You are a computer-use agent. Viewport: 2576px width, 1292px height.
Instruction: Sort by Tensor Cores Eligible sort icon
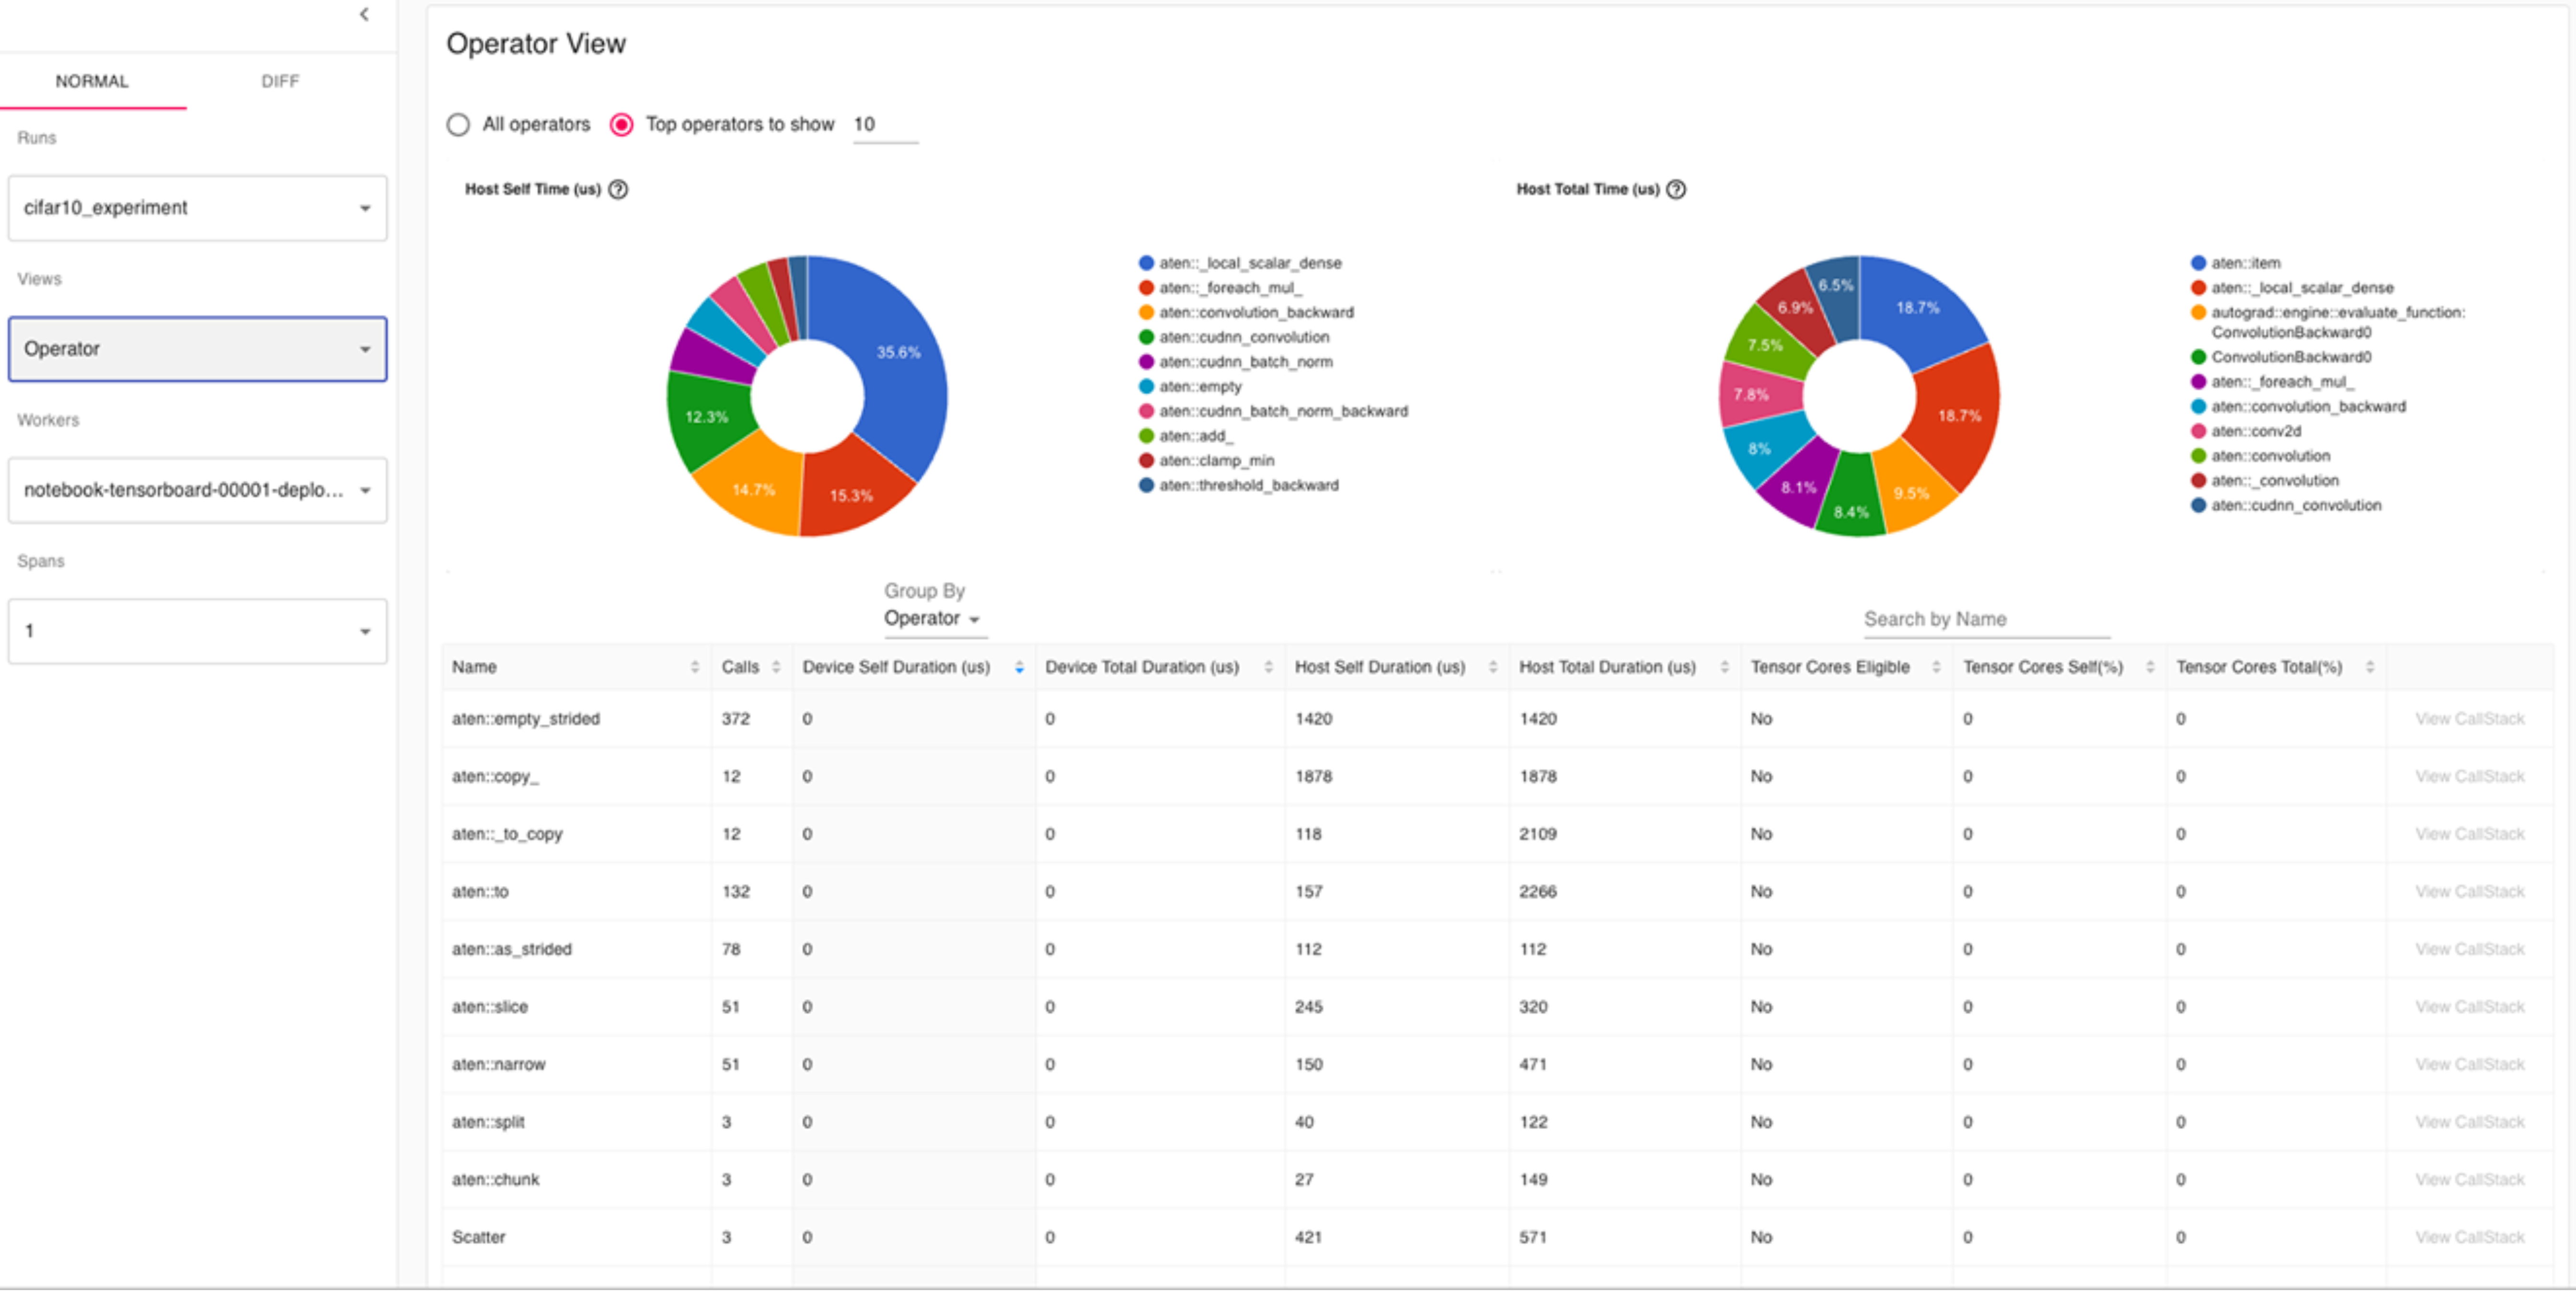(x=1936, y=667)
